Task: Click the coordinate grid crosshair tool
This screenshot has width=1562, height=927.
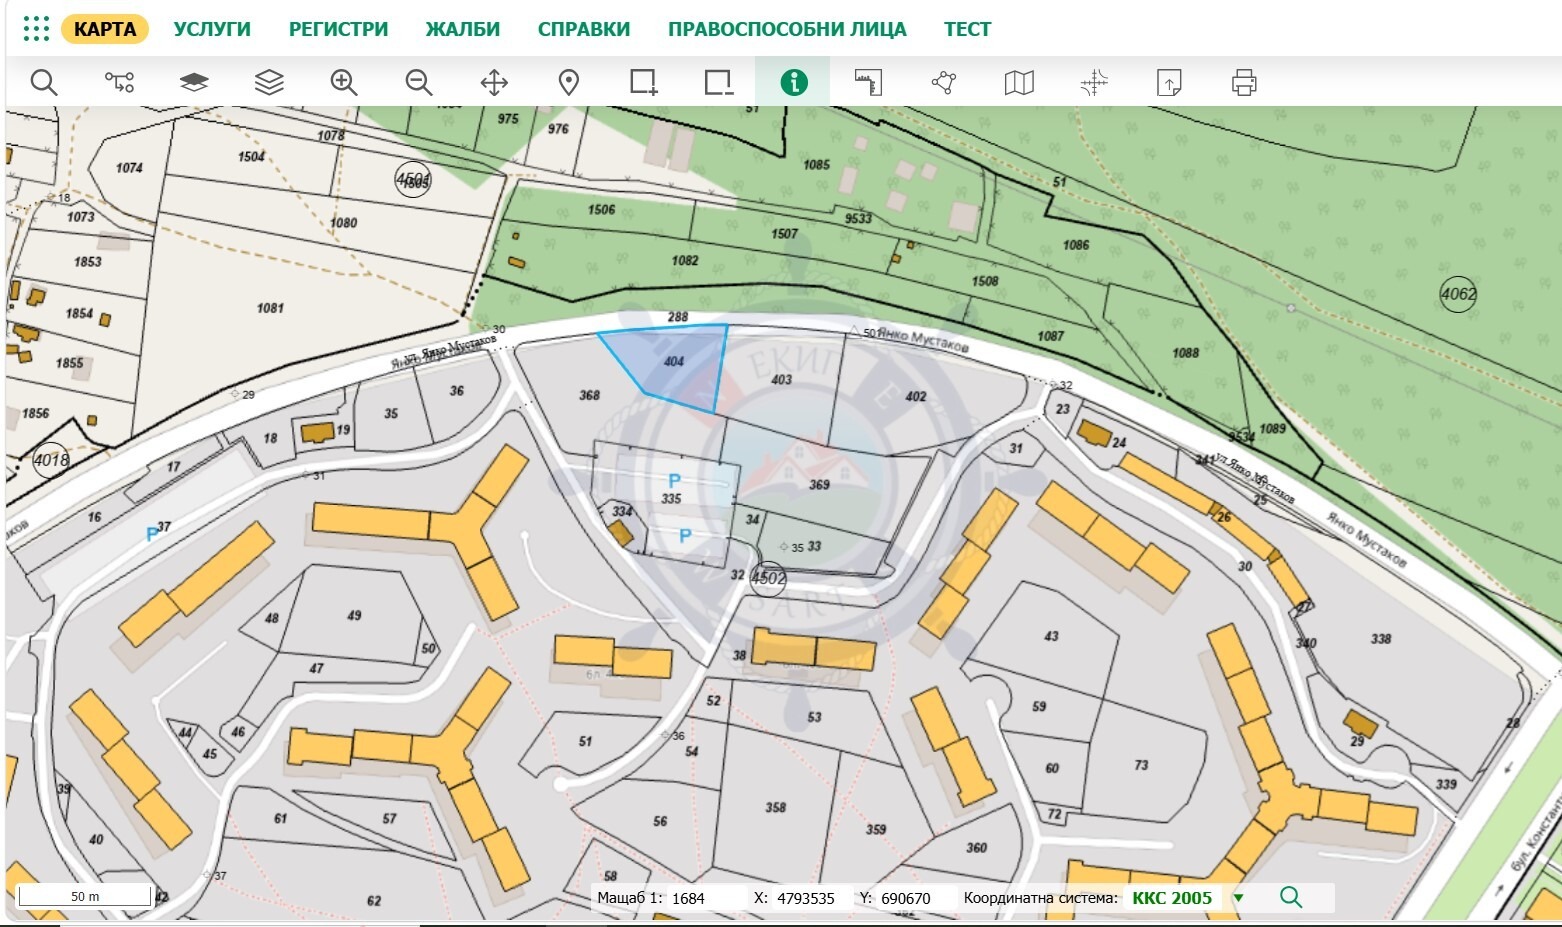Action: tap(1094, 82)
